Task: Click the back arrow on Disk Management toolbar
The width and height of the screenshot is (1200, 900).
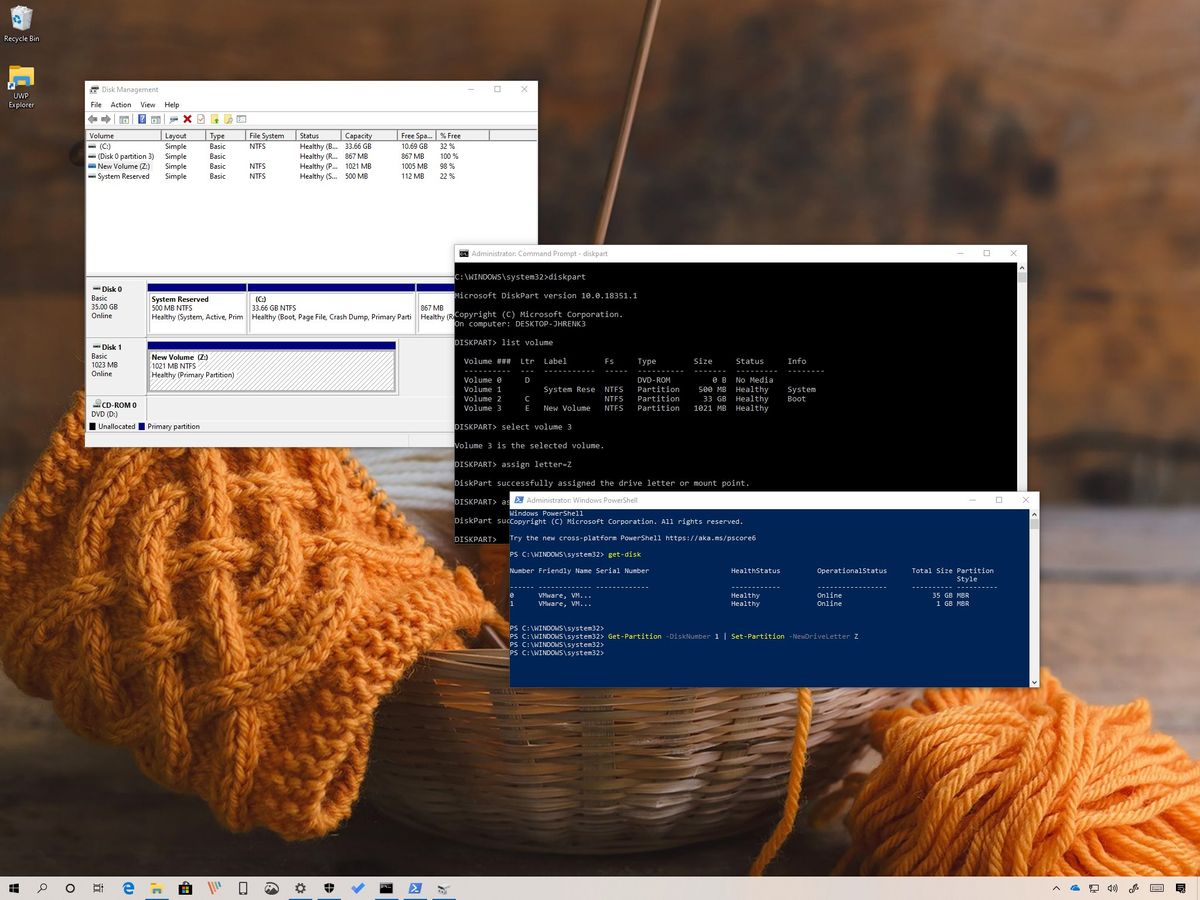Action: coord(93,119)
